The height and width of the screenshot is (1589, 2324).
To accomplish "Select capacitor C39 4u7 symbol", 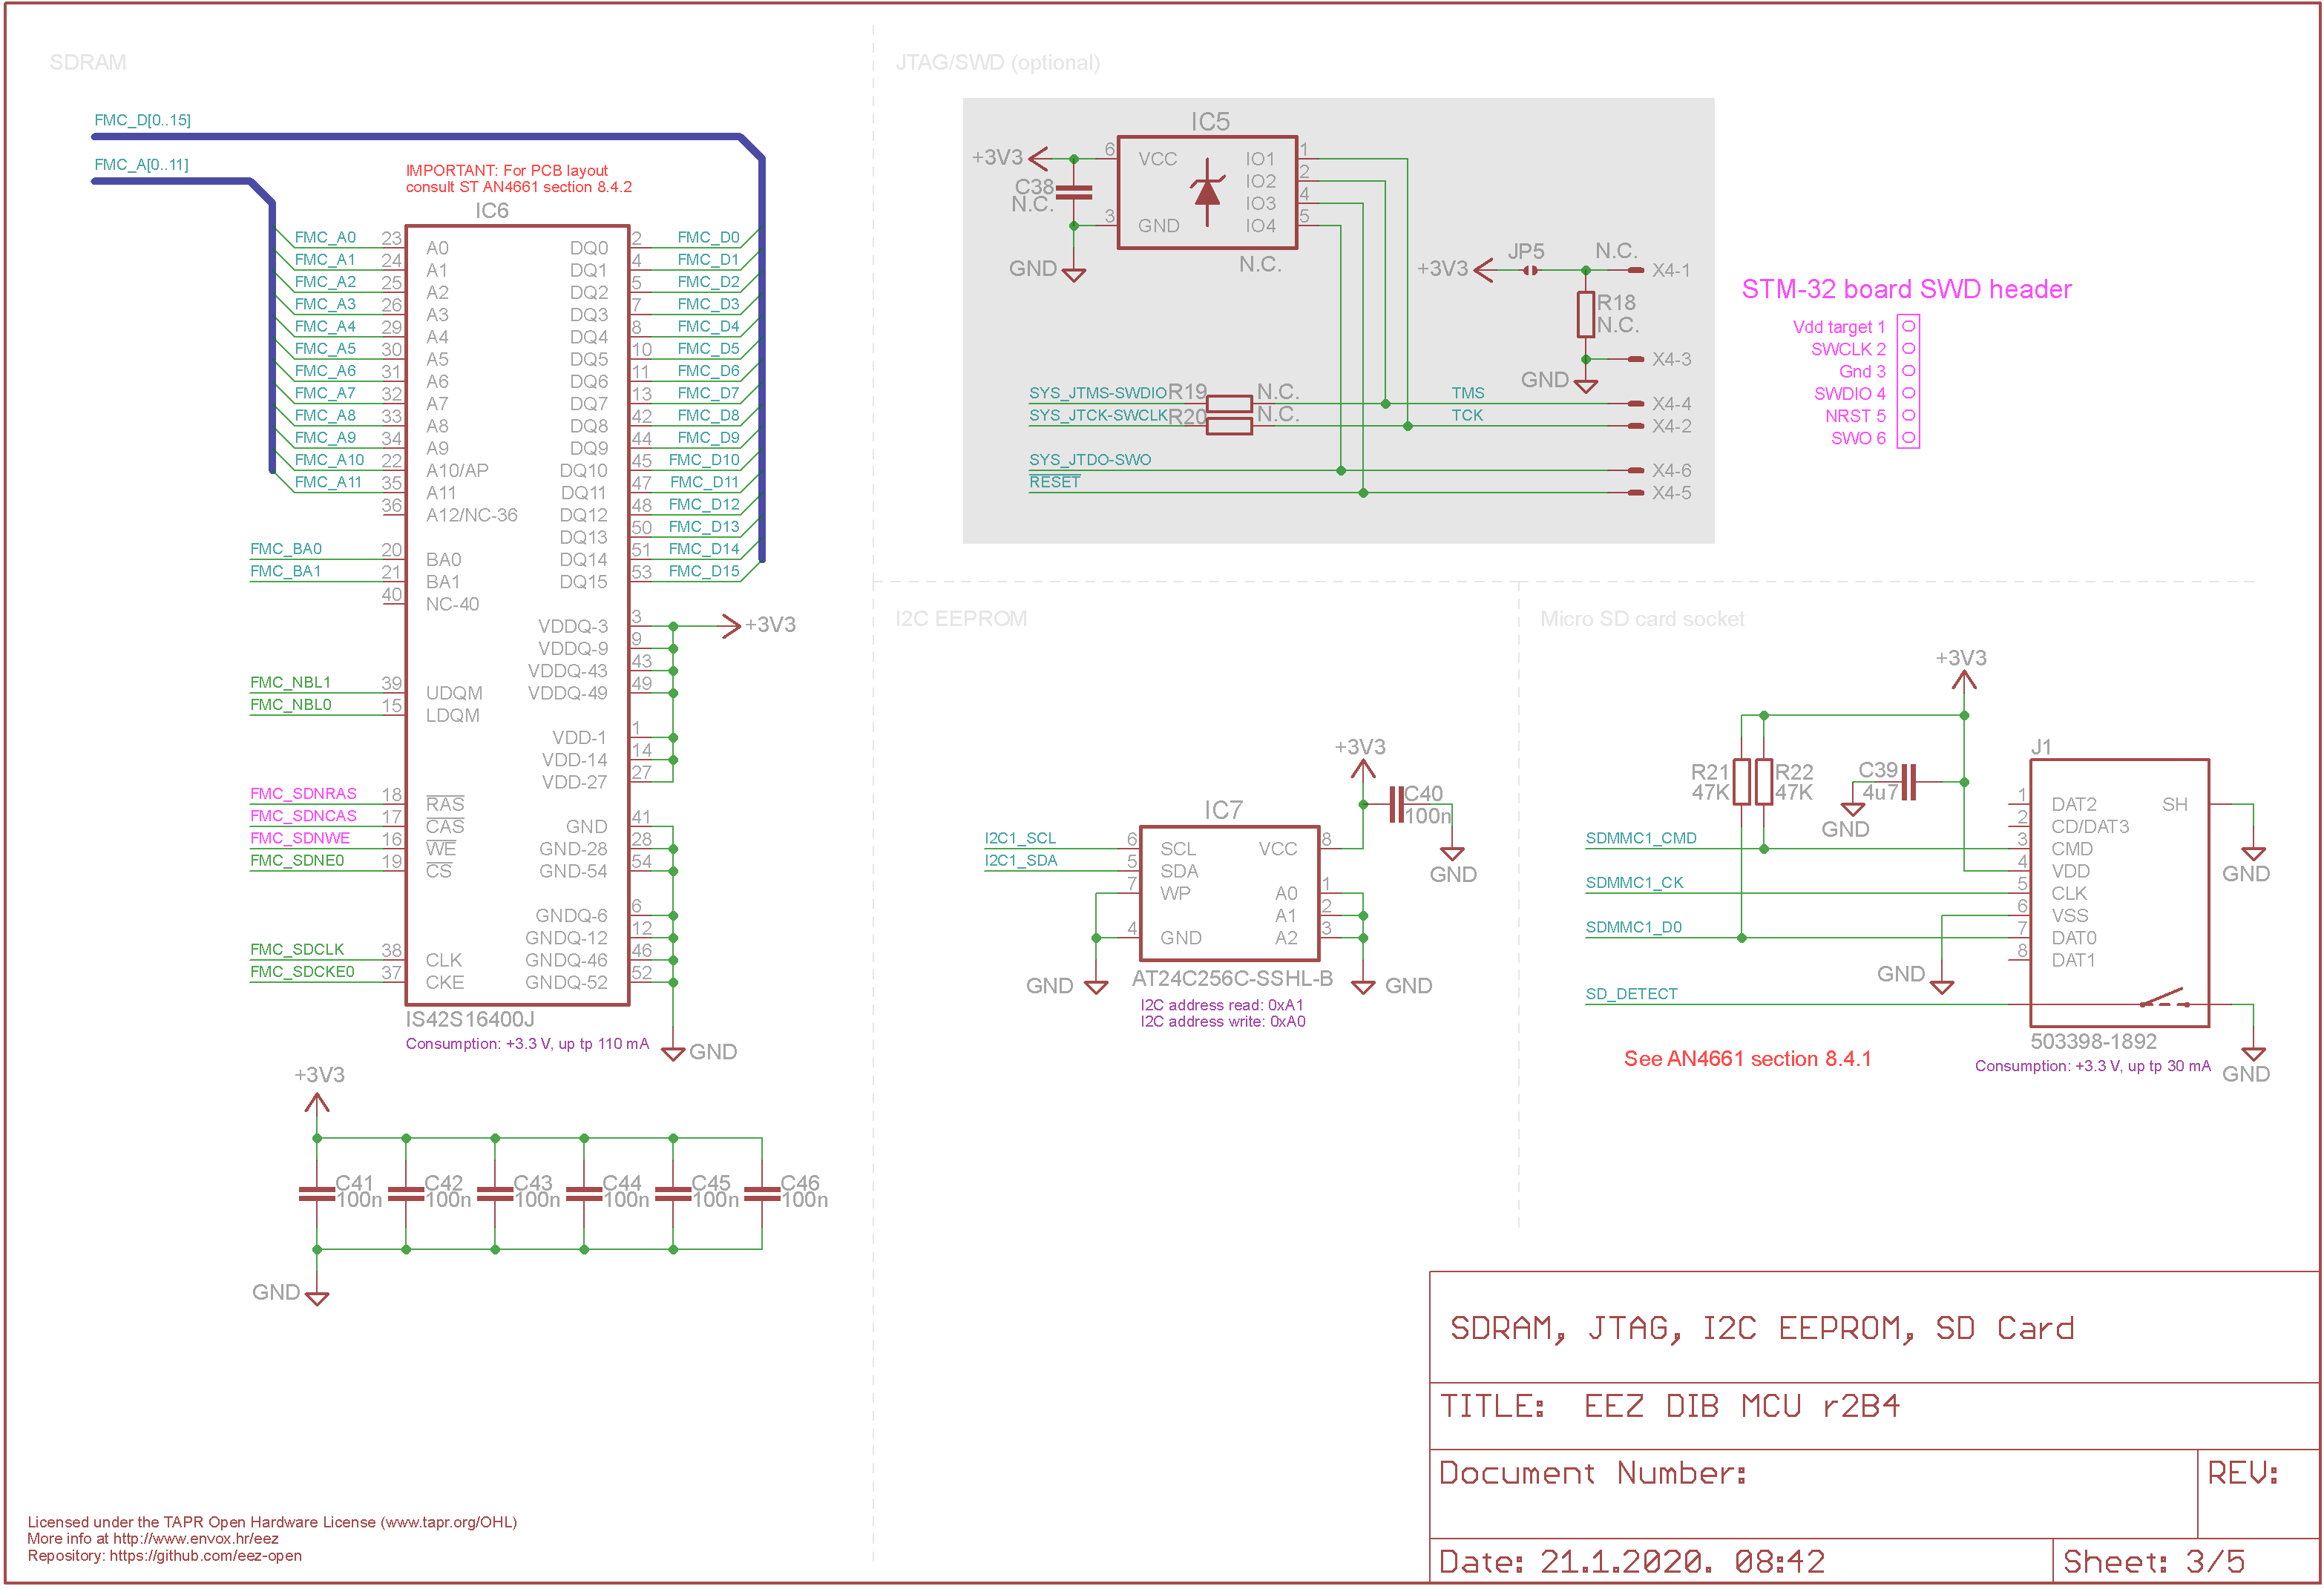I will click(1909, 782).
